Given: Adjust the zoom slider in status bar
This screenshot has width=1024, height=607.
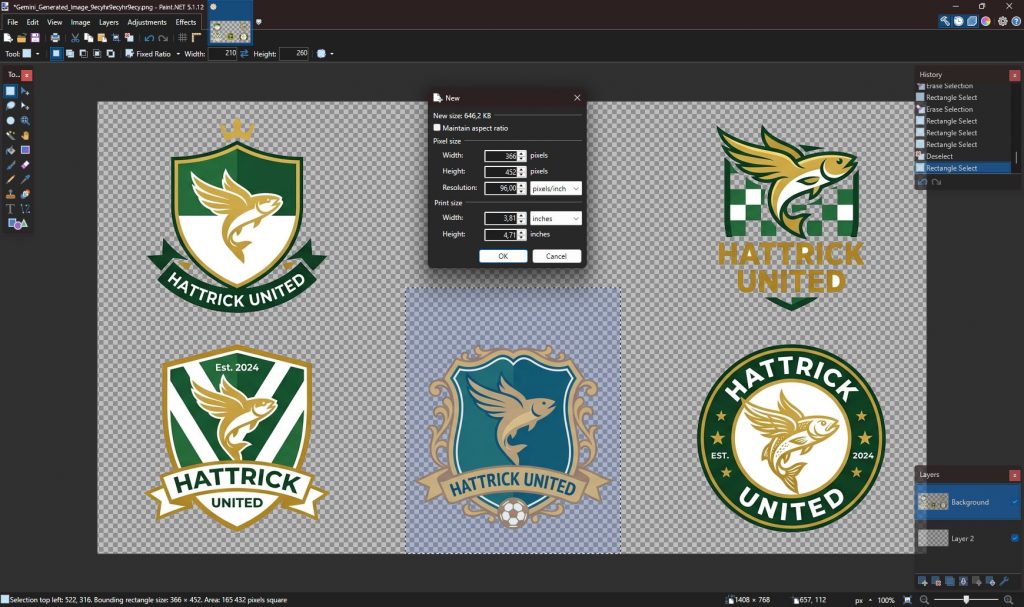Looking at the screenshot, I should point(965,599).
